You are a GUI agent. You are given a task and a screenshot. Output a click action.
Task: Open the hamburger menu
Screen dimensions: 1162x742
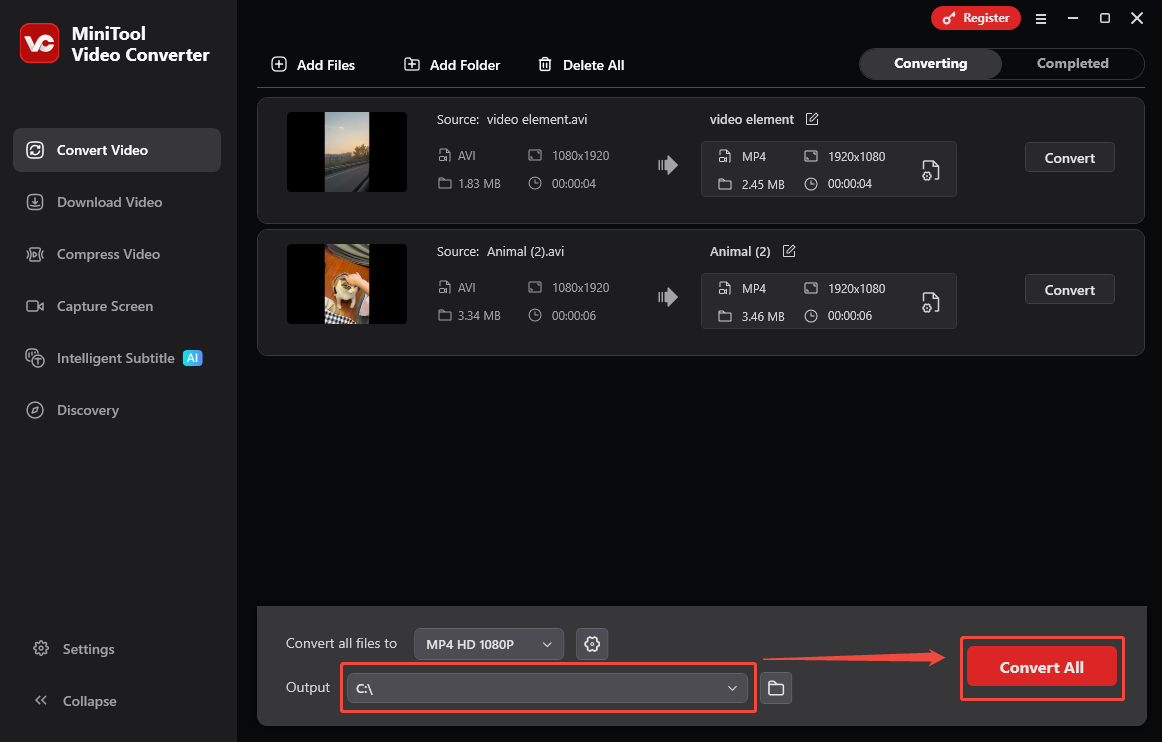(1041, 18)
